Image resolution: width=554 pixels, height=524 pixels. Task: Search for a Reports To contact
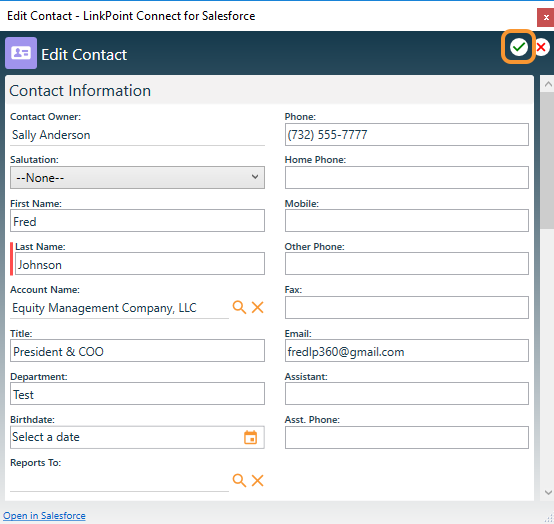[x=239, y=481]
